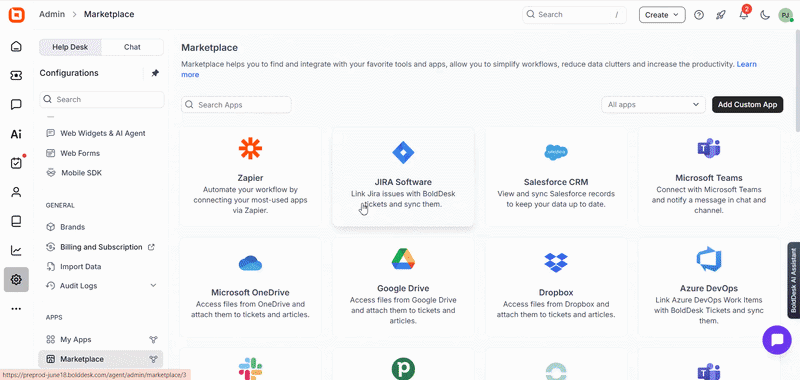Switch to the Chat tab
Screen dimensions: 800x380
[132, 47]
